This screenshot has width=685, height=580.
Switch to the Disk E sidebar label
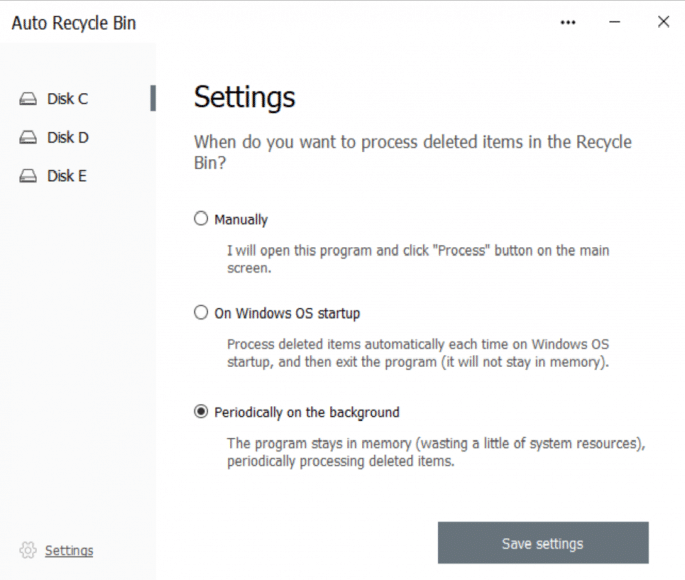point(67,177)
